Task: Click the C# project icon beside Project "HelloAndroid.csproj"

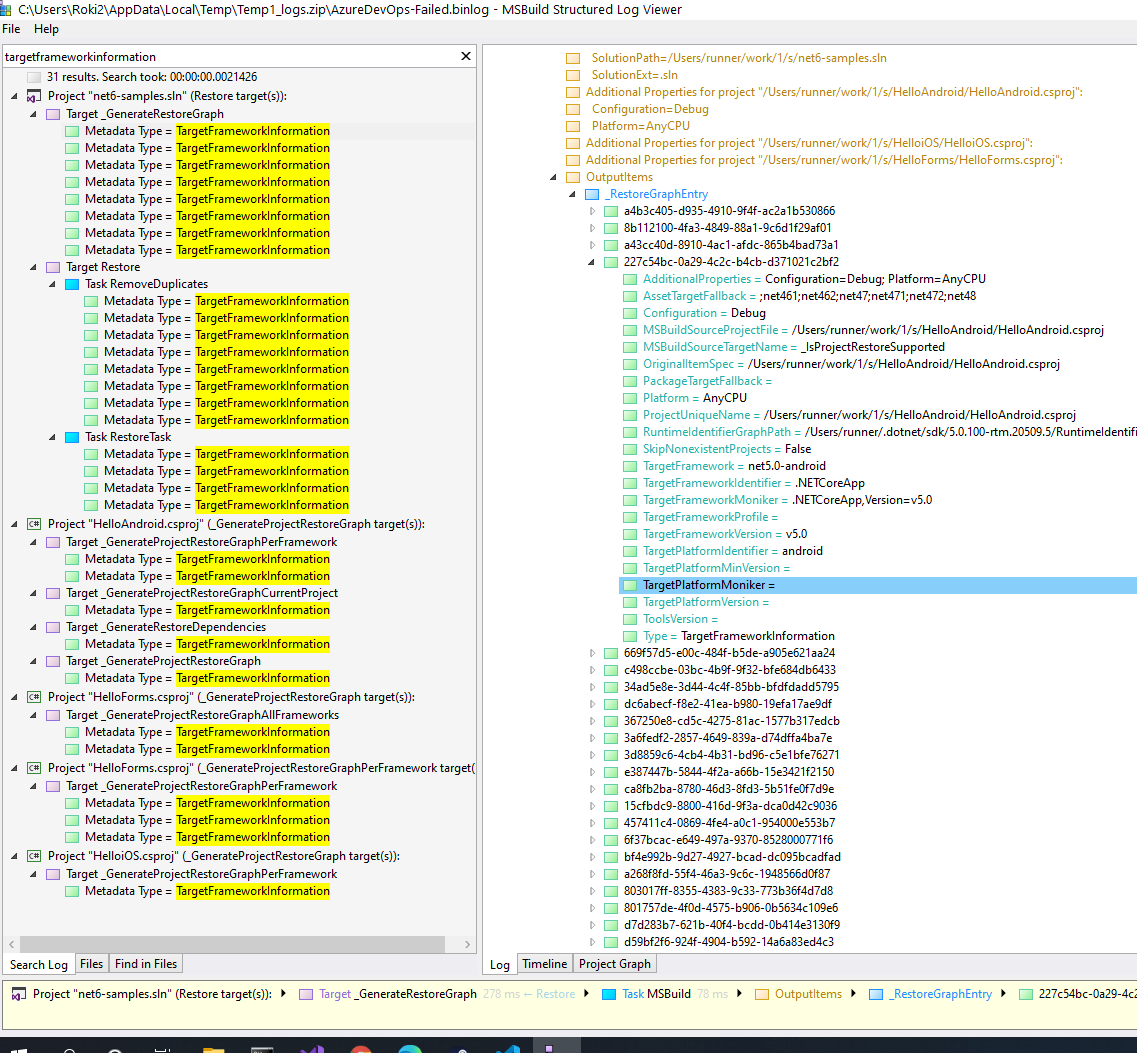Action: tap(33, 524)
